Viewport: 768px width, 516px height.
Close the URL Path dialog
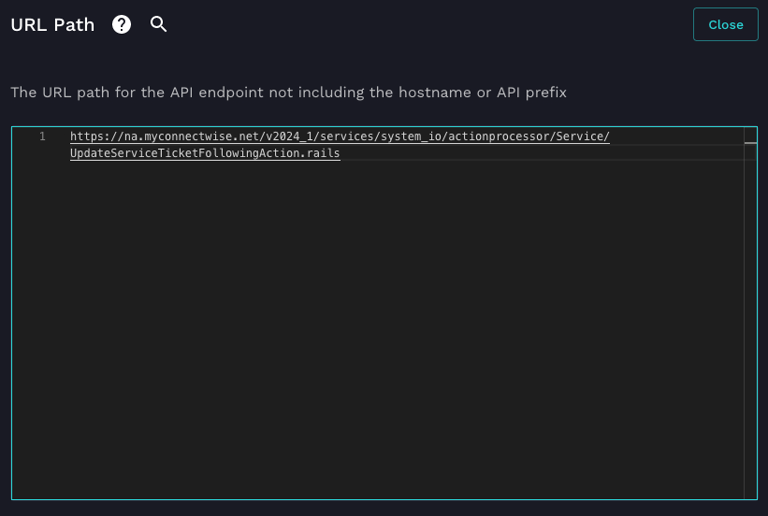725,24
